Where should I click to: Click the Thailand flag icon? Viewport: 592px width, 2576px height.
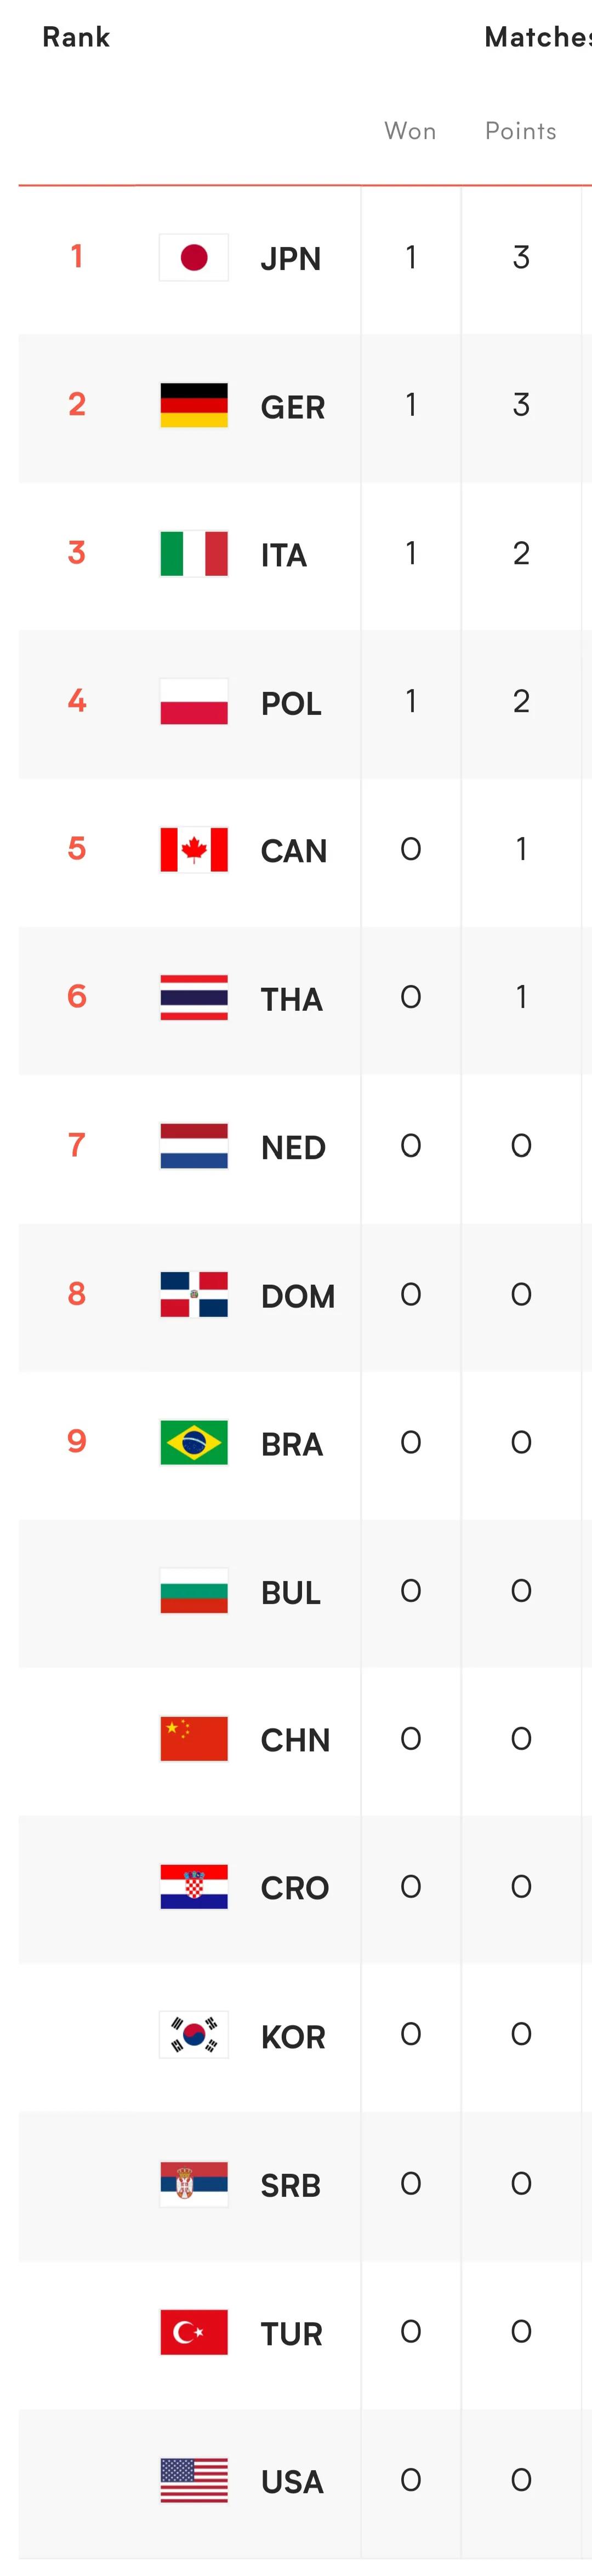click(x=194, y=998)
